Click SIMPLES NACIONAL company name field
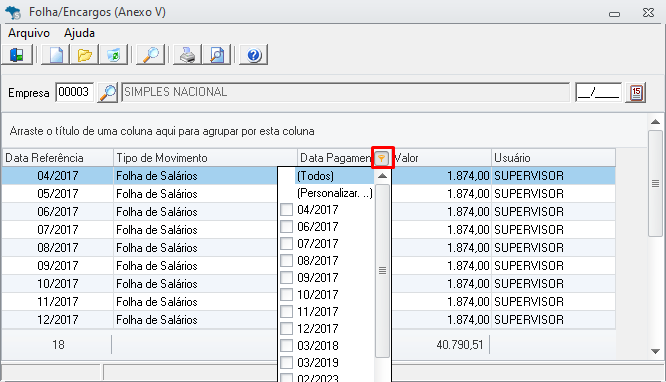The image size is (666, 382). click(345, 92)
